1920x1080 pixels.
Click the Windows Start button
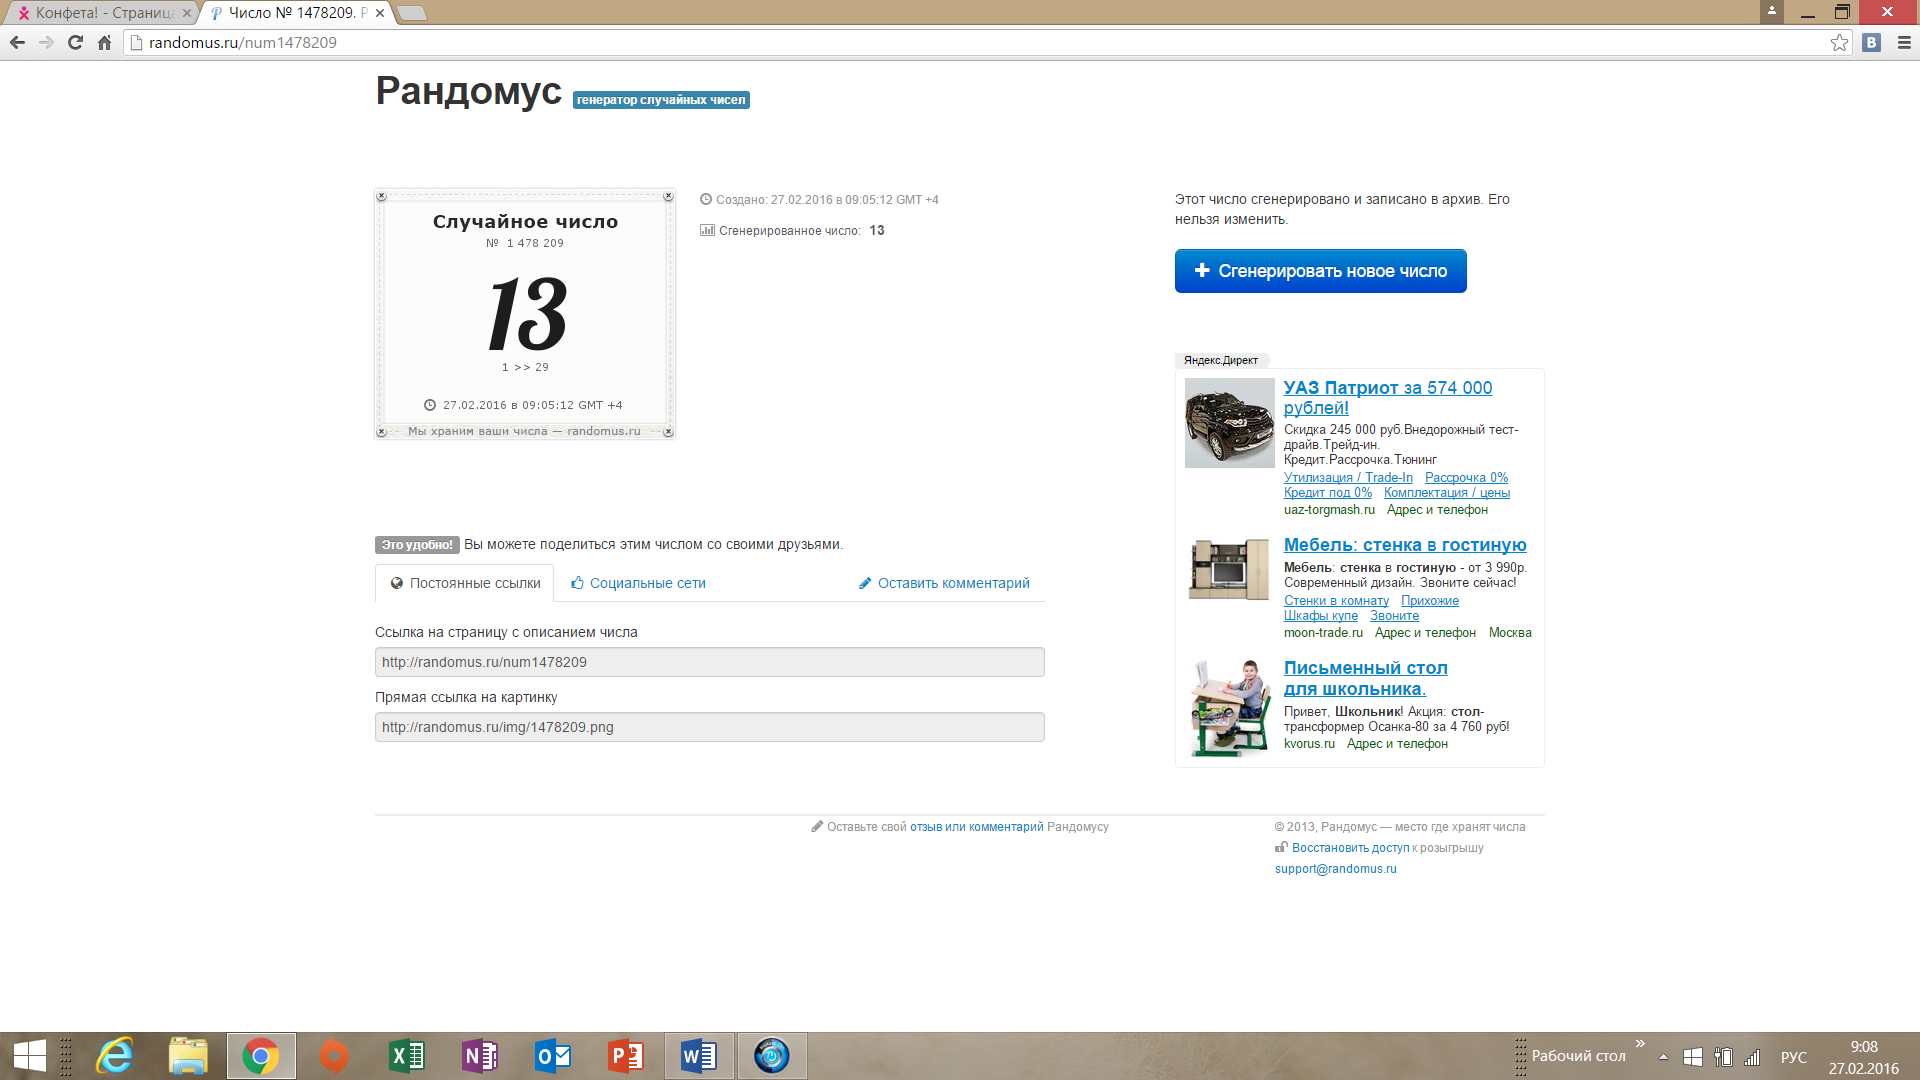coord(29,1056)
